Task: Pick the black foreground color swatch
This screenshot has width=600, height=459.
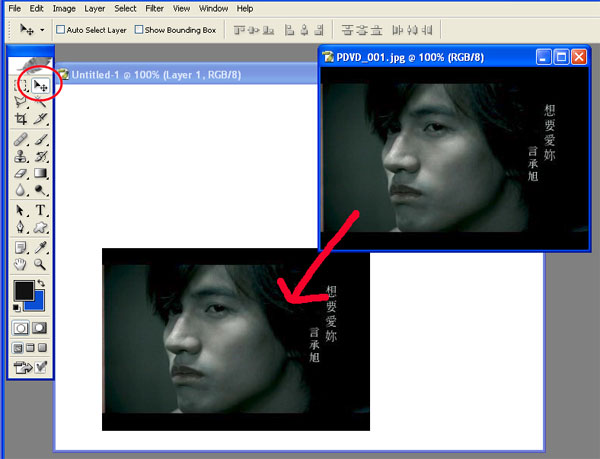Action: [x=24, y=291]
